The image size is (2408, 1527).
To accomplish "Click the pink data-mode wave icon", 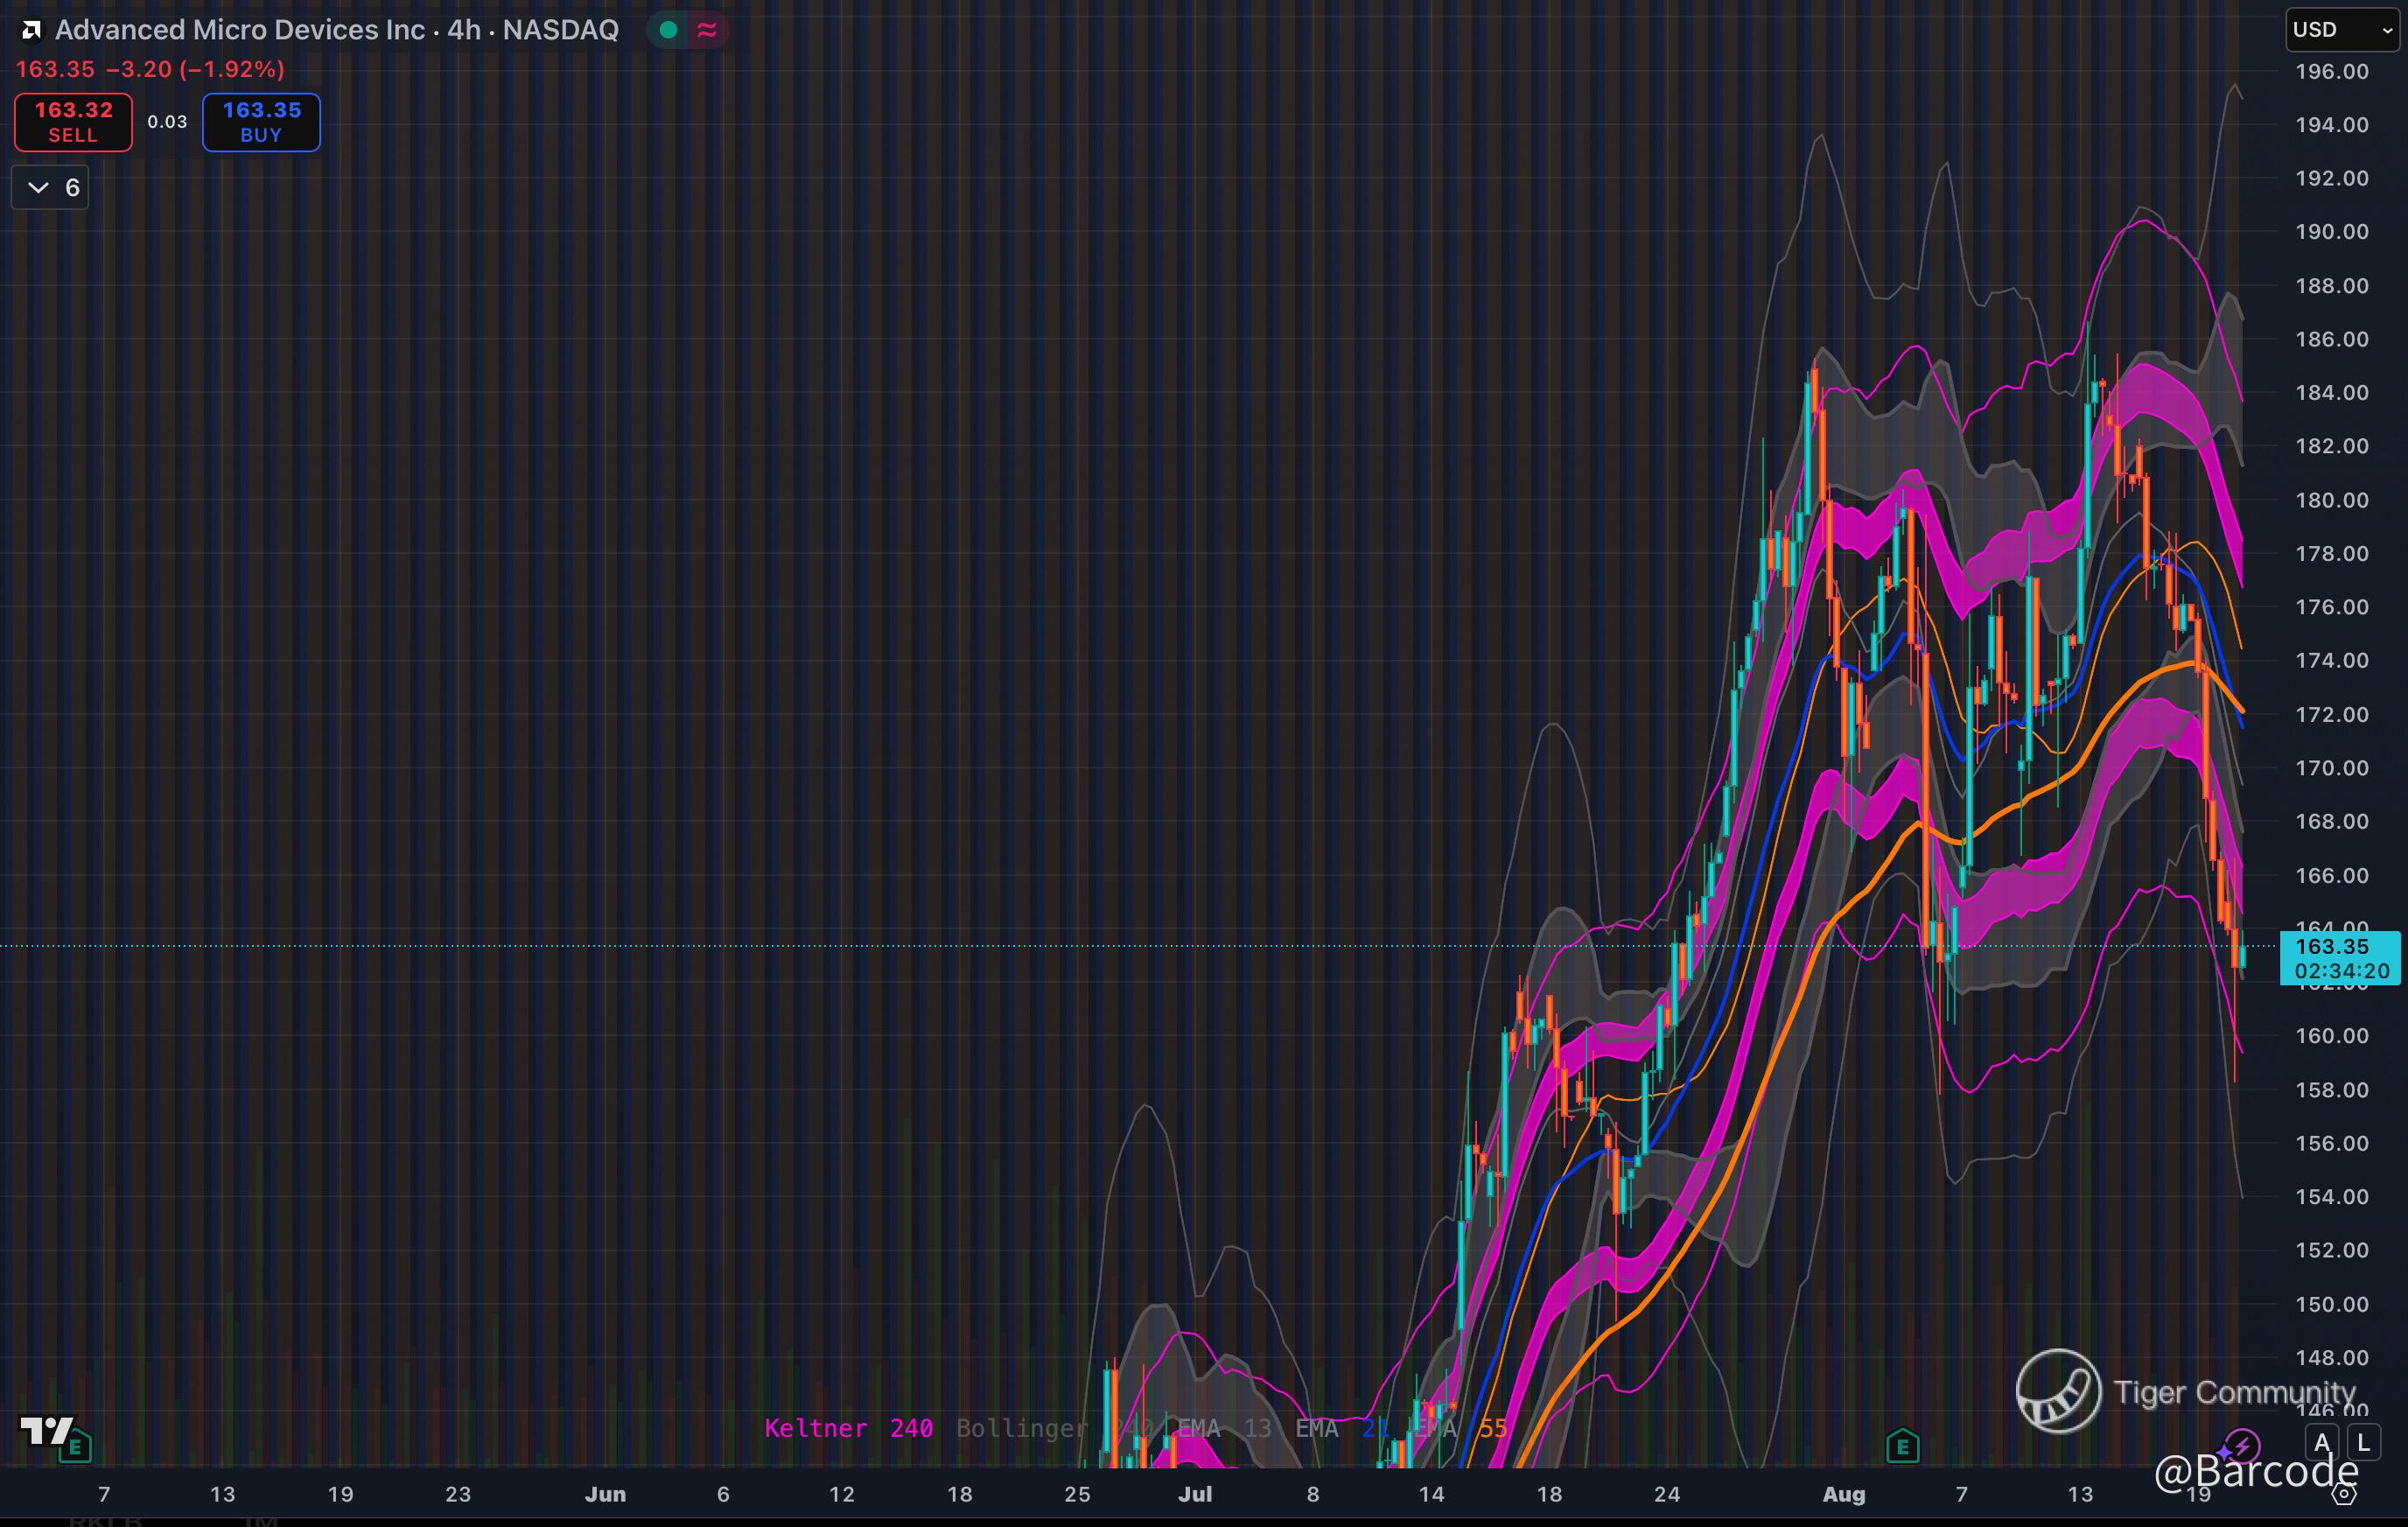I will pos(707,31).
